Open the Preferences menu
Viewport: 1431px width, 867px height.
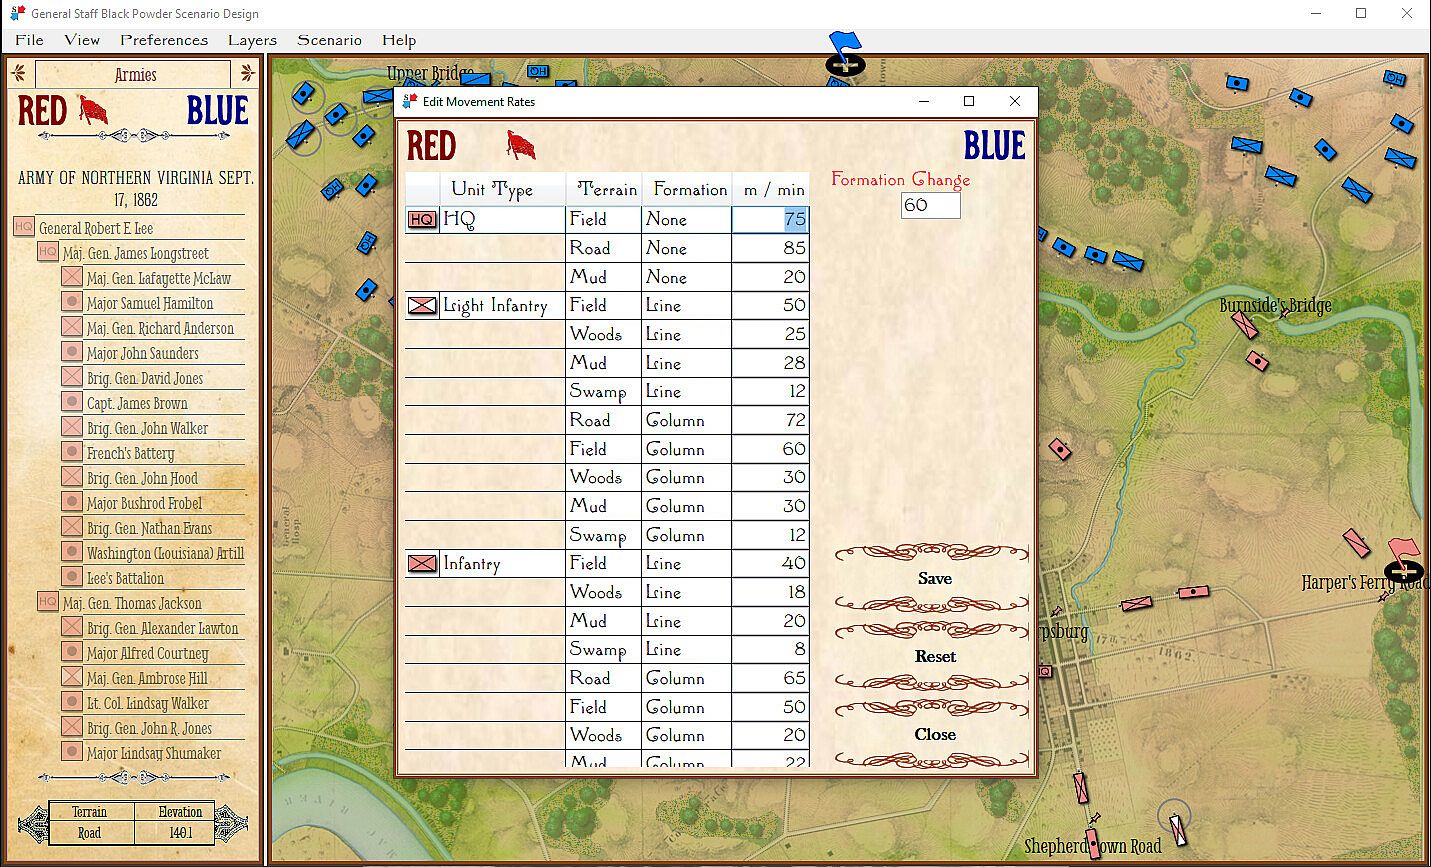tap(164, 40)
